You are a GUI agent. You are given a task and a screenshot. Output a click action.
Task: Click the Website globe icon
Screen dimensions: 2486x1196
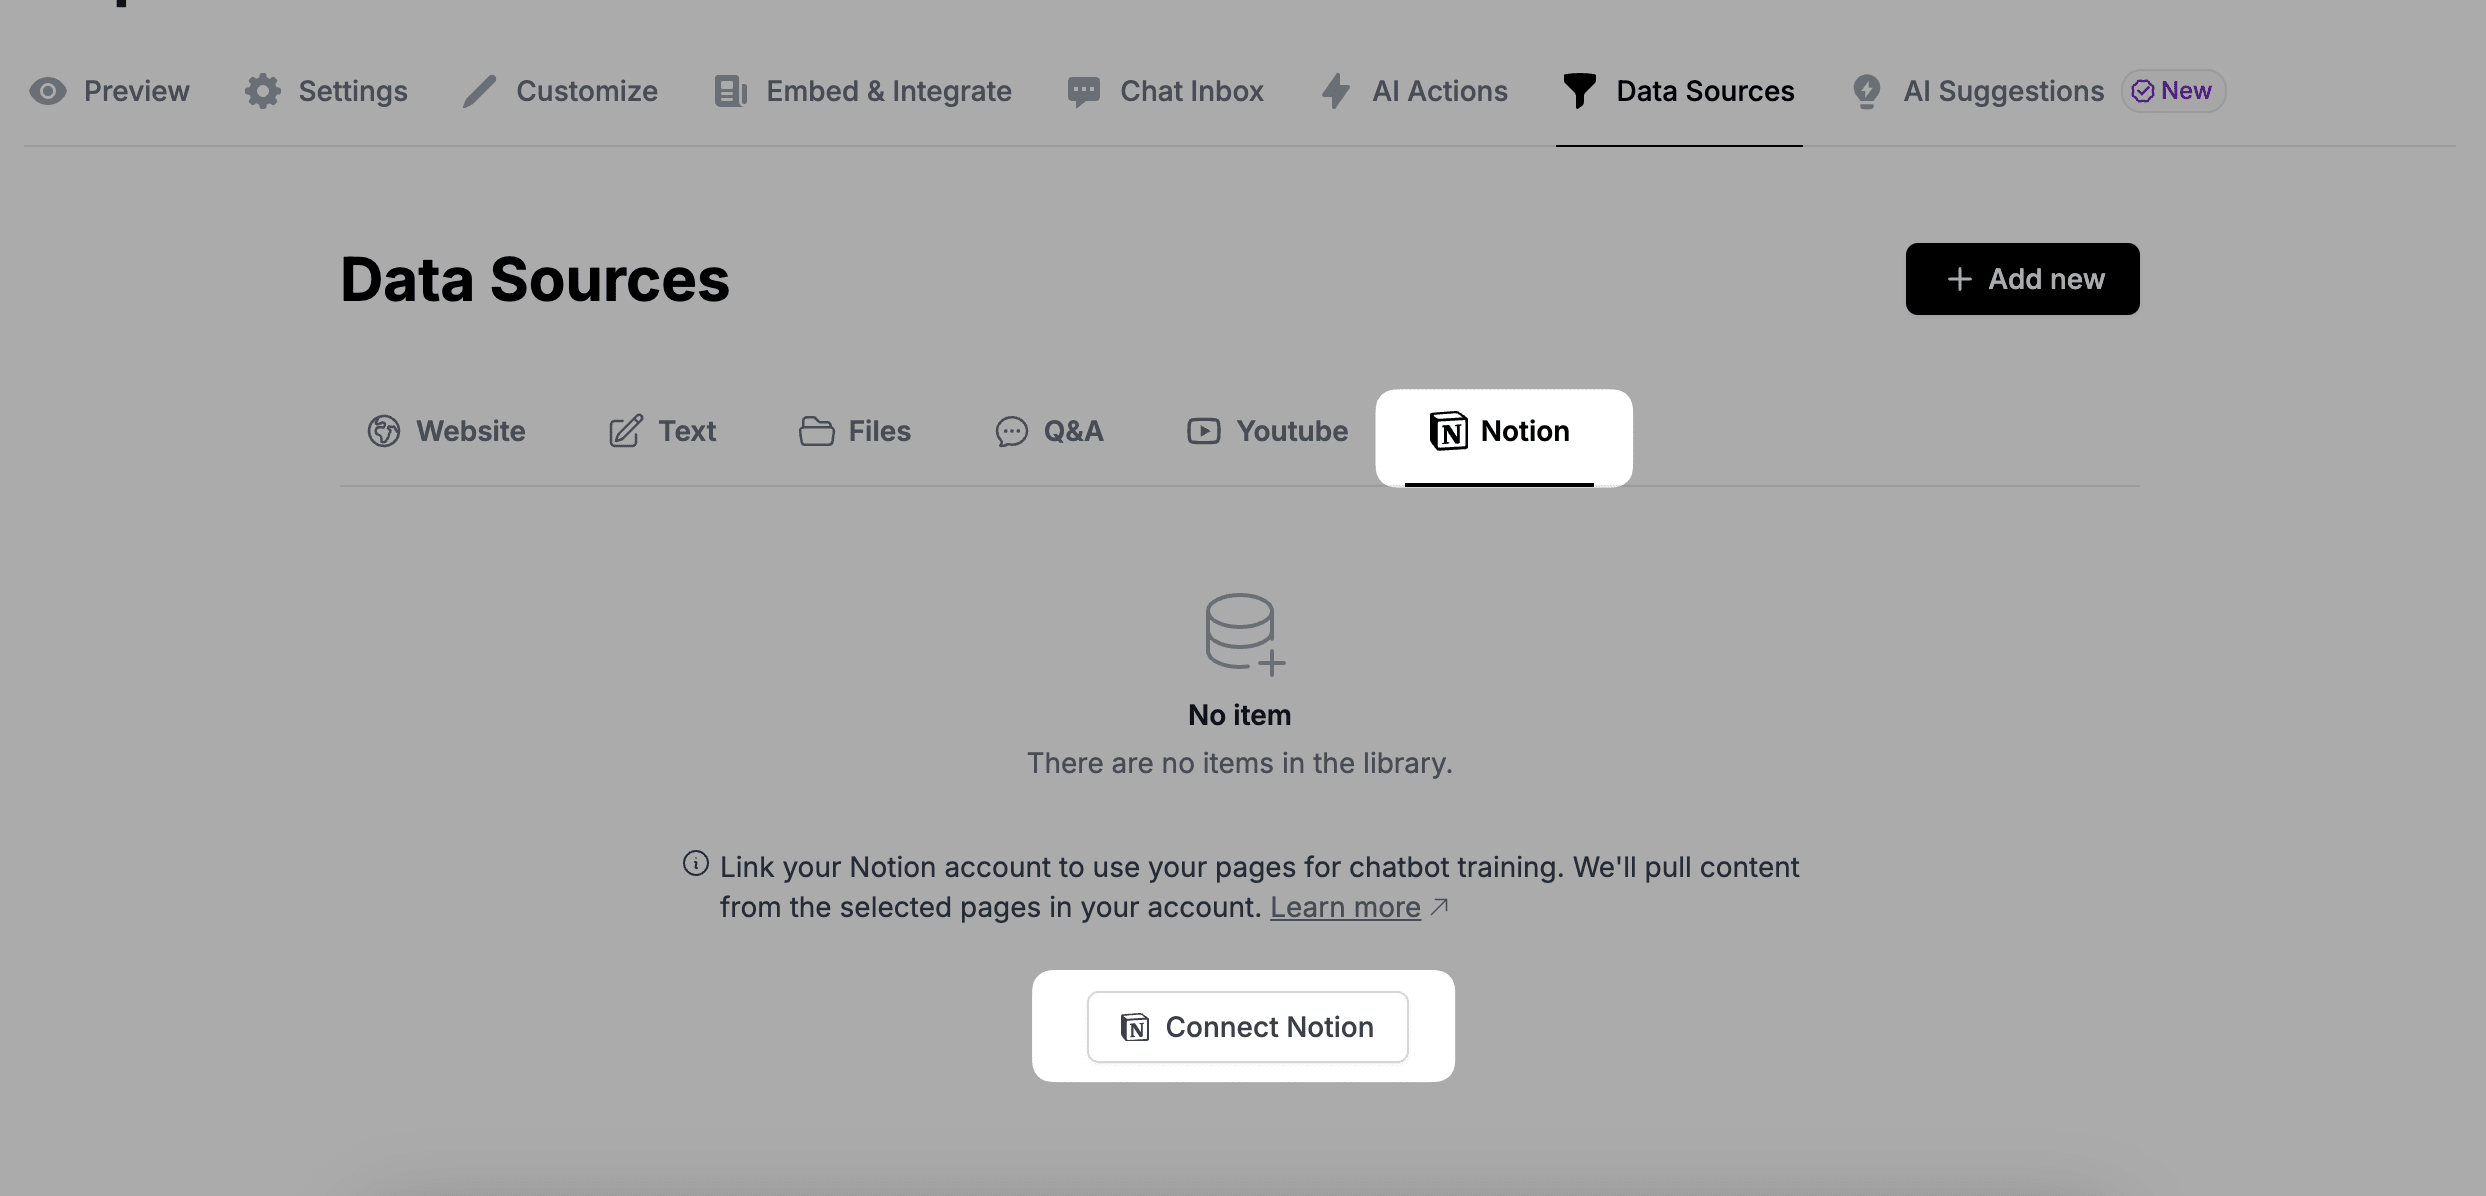pos(384,431)
